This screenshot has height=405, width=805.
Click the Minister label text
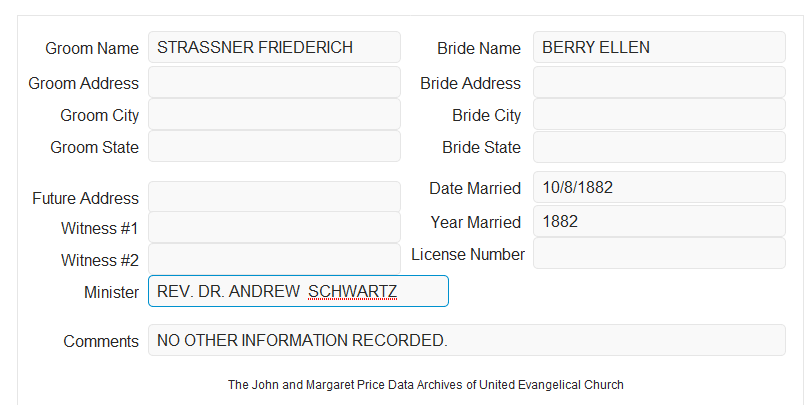pos(111,293)
